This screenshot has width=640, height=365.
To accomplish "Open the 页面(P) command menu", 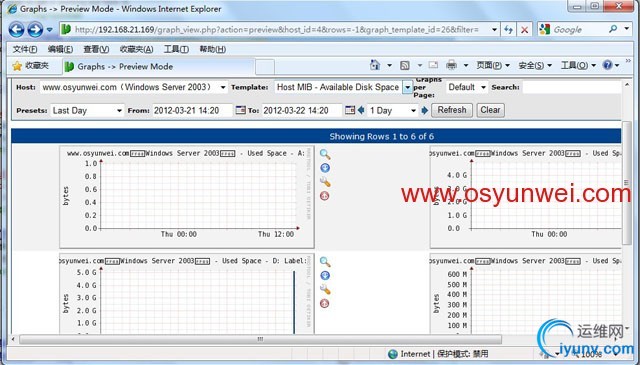I will point(493,65).
